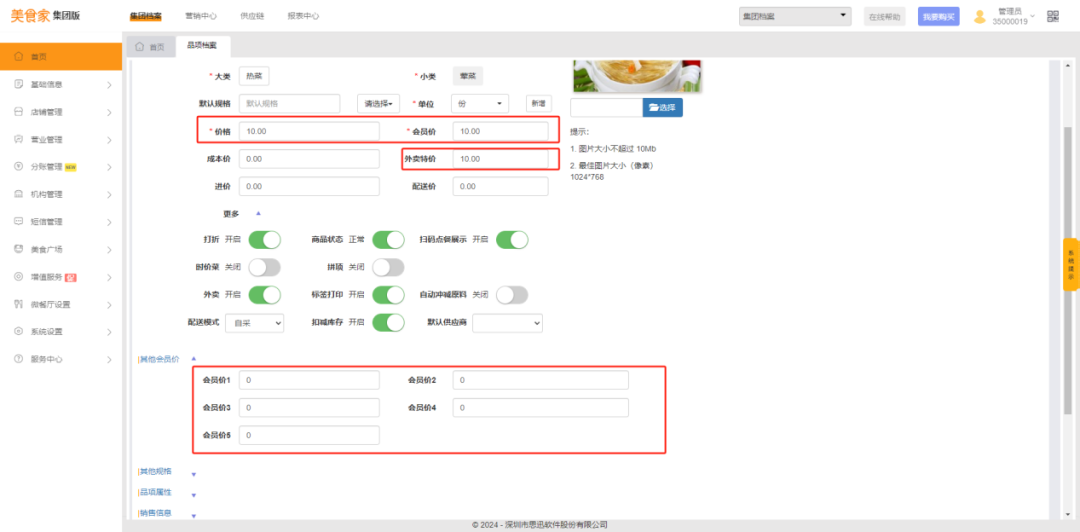
Task: Click the 默认规格 text input
Action: coord(289,103)
